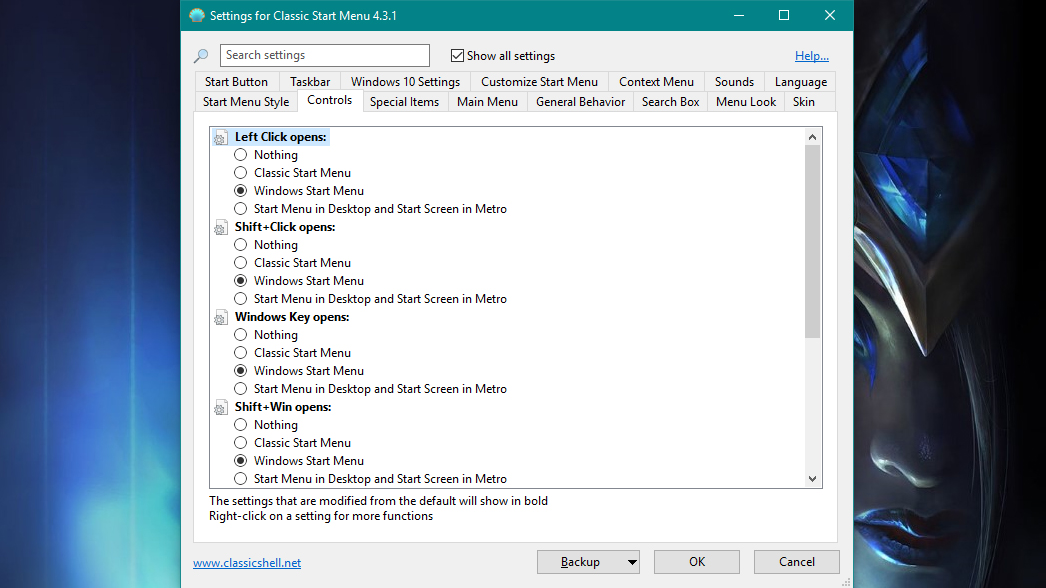Select the Controls tab
1046x588 pixels.
[330, 100]
